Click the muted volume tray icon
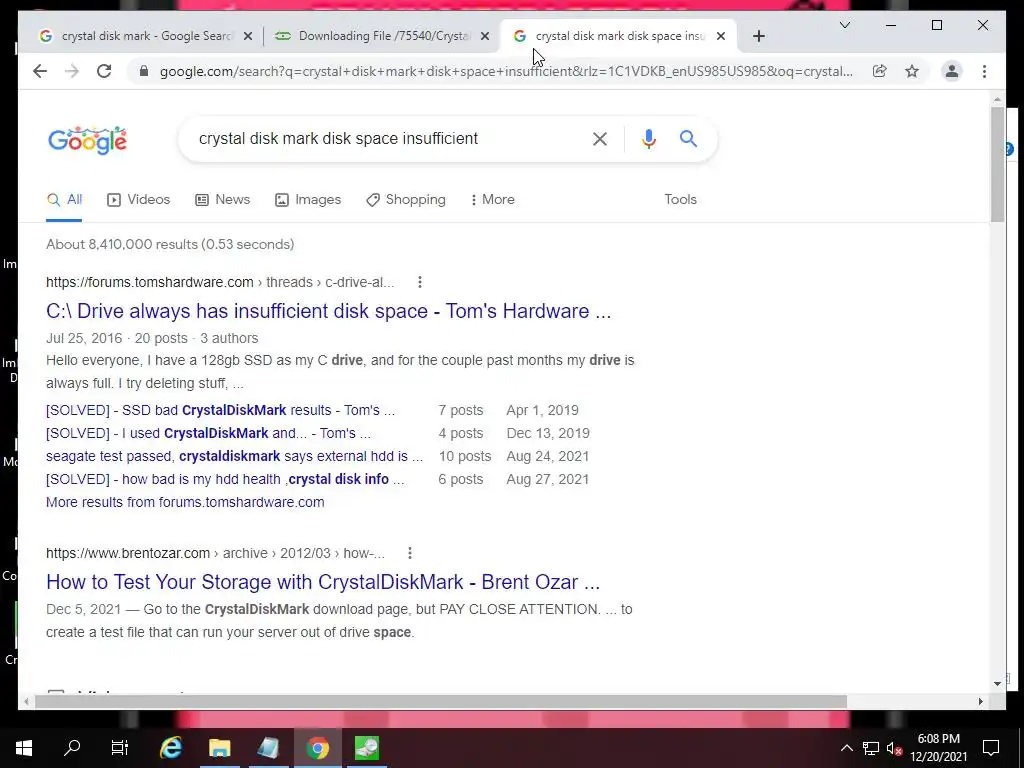Viewport: 1024px width, 768px height. tap(895, 748)
